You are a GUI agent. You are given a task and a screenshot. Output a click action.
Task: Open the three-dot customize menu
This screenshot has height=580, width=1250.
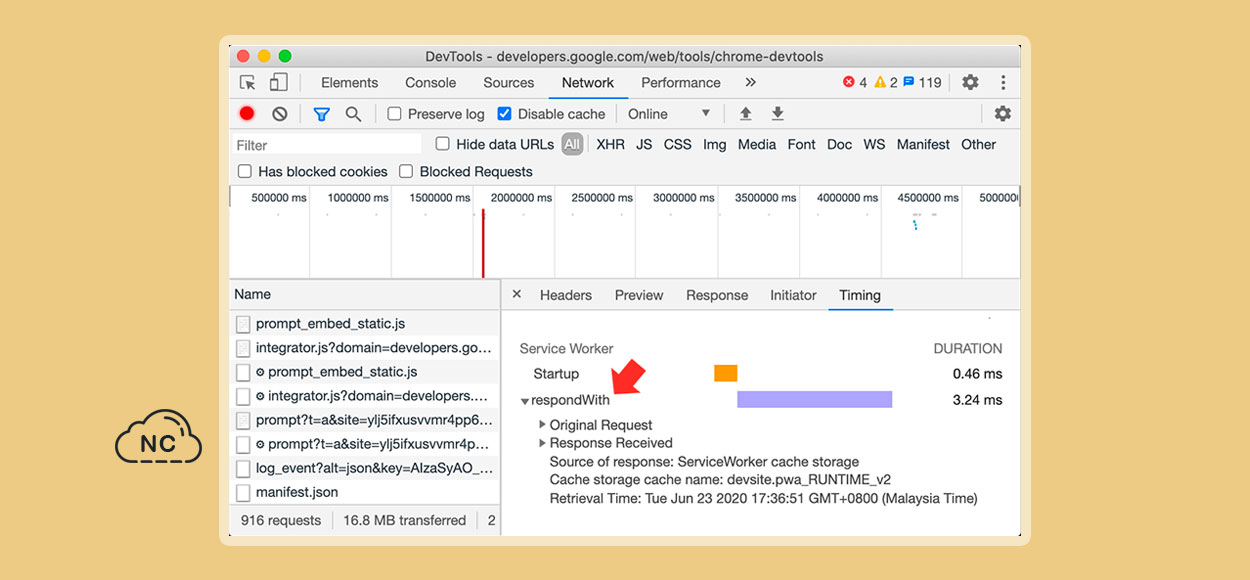[x=1003, y=83]
